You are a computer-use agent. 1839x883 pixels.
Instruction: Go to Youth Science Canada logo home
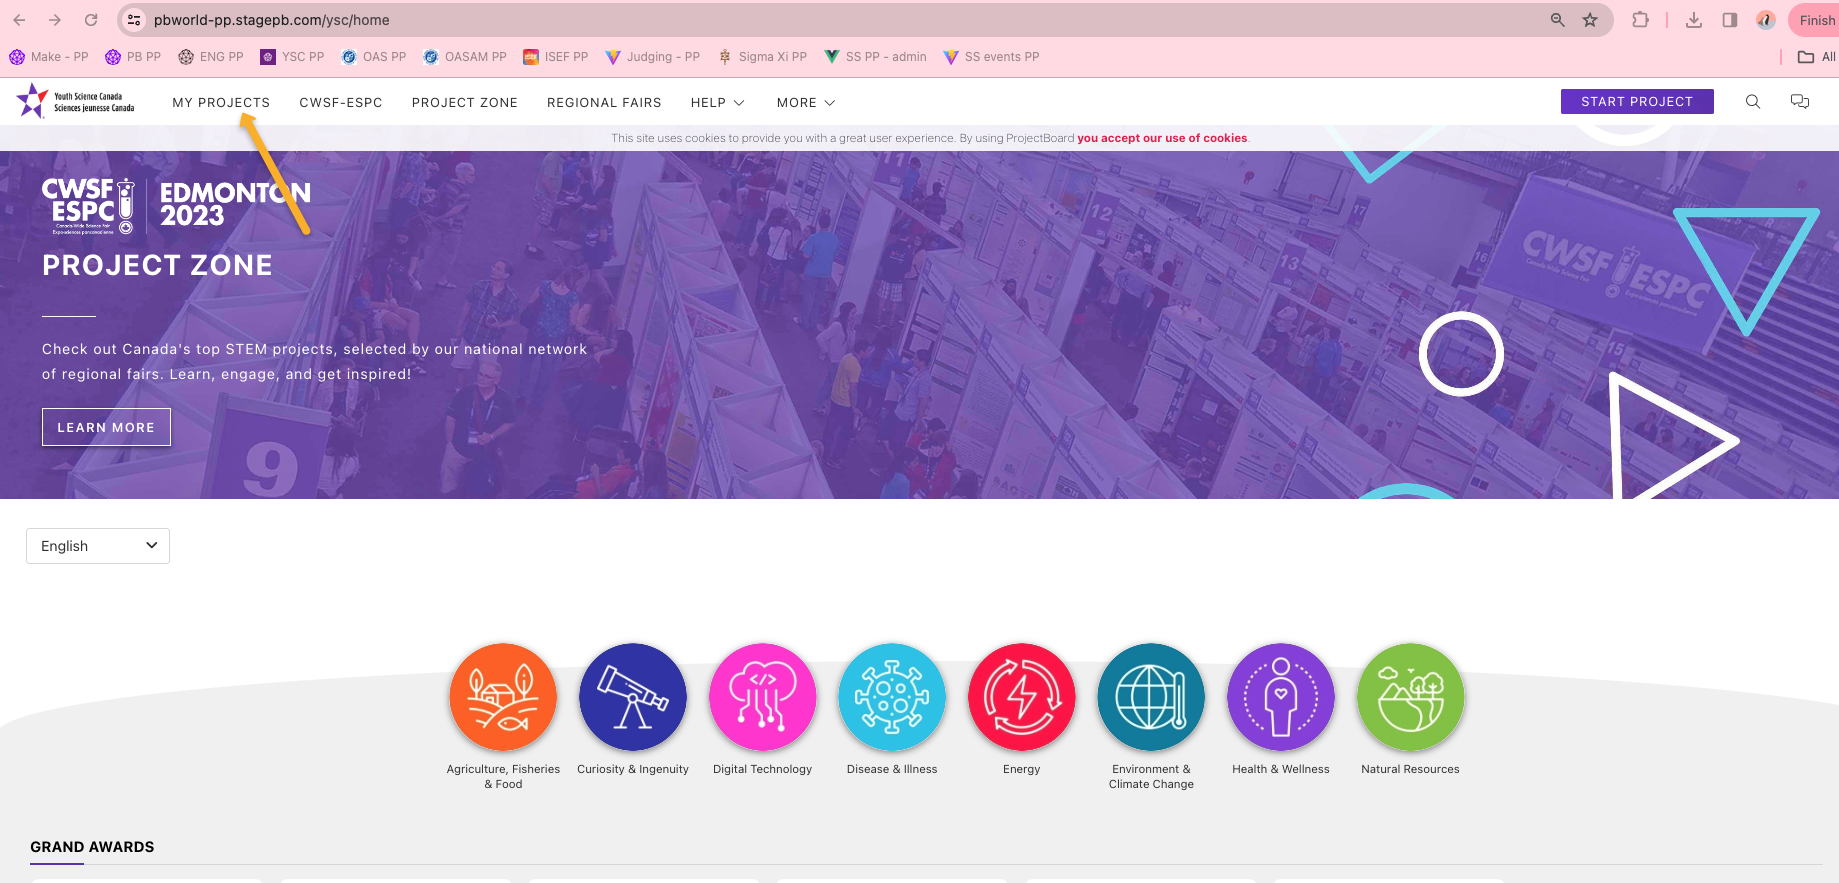pyautogui.click(x=76, y=102)
